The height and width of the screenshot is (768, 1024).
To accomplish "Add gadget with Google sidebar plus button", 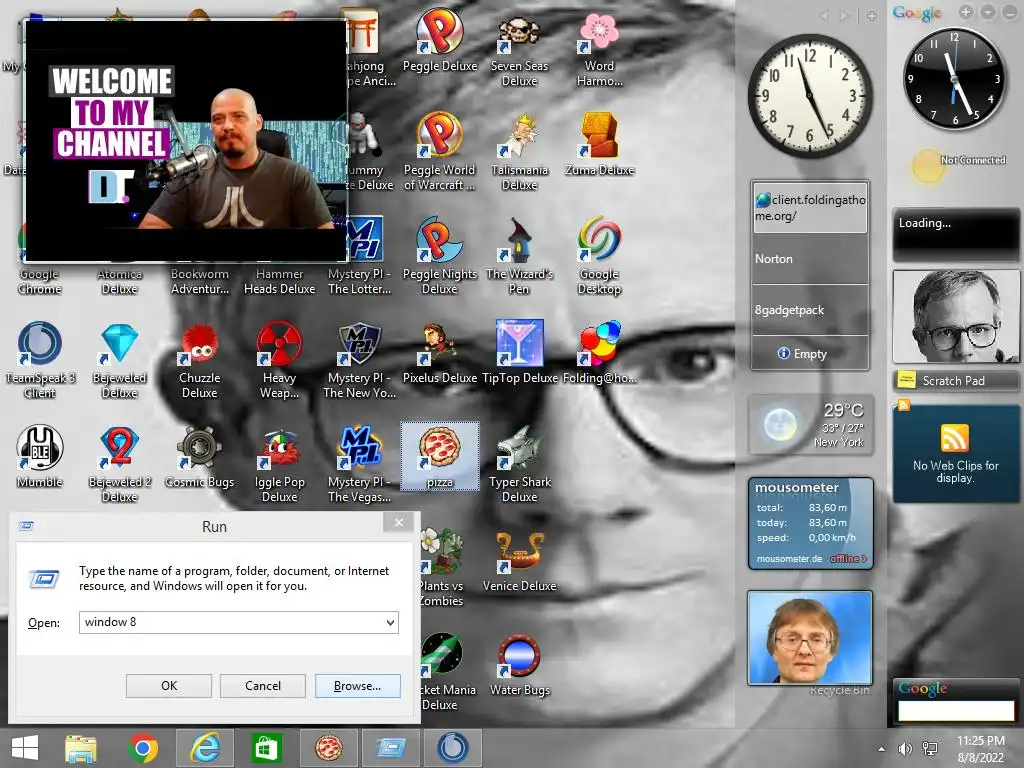I will point(966,12).
